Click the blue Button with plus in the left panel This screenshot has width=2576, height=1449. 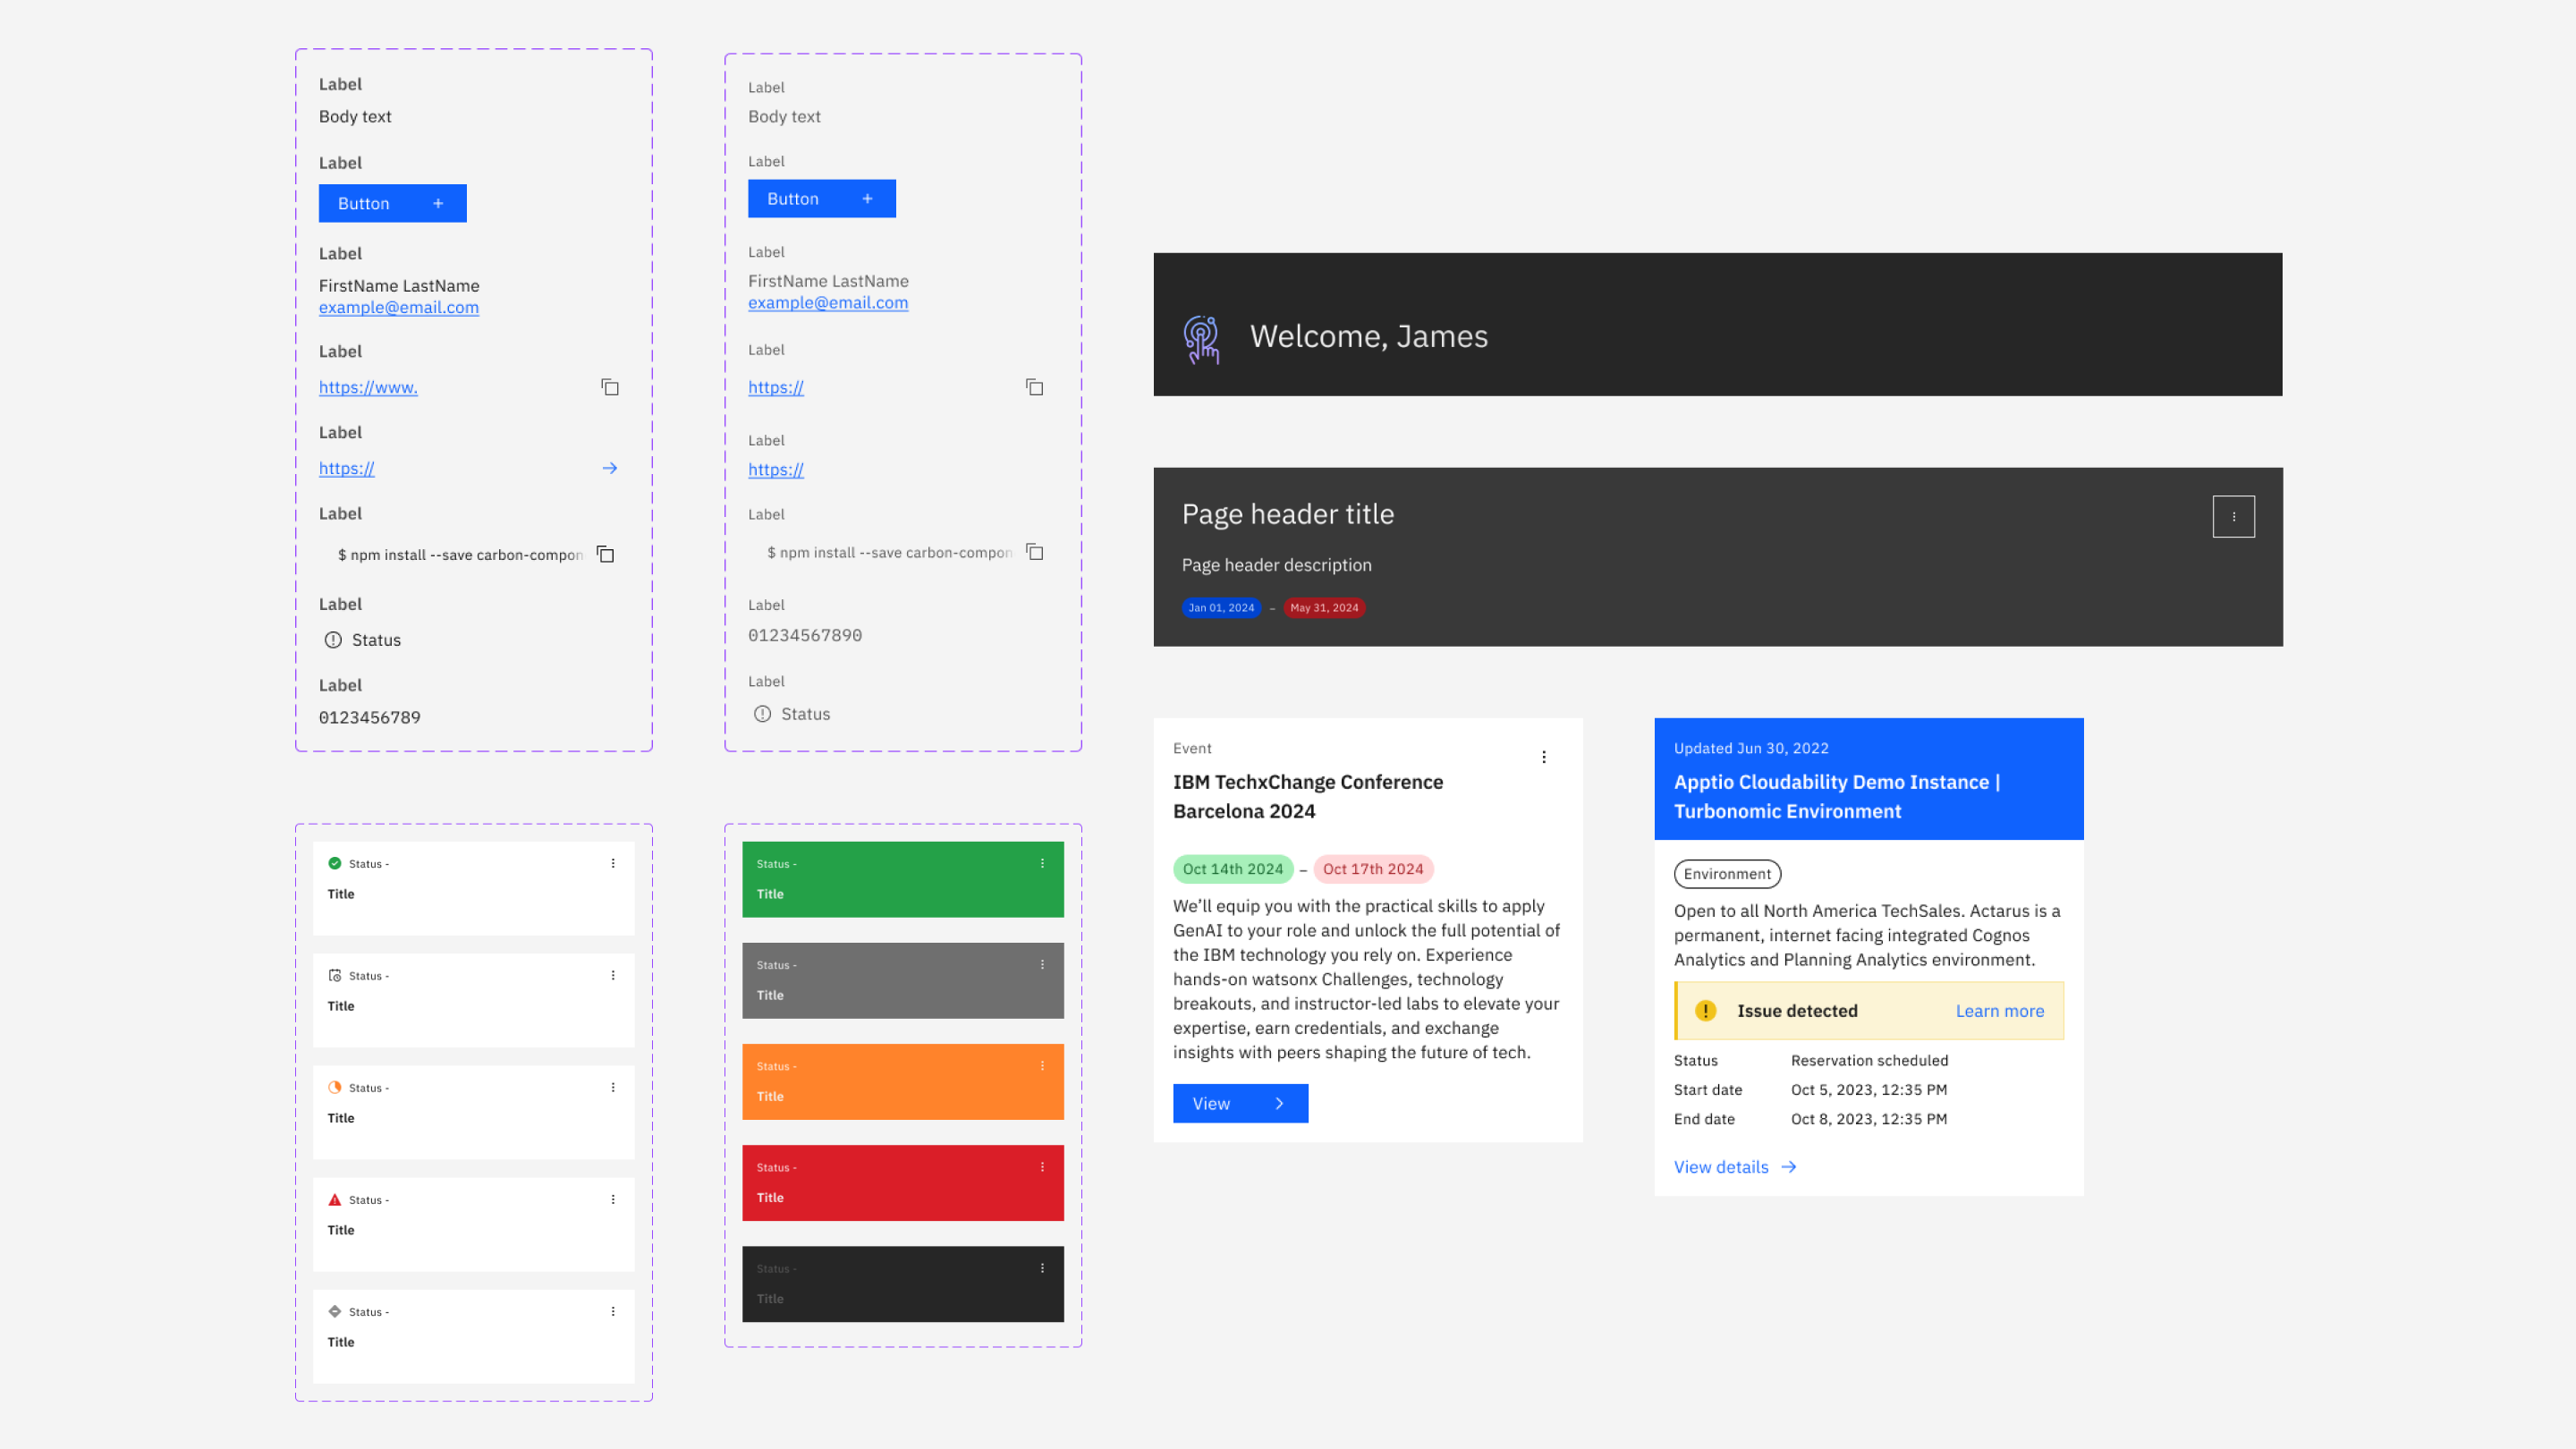(392, 203)
